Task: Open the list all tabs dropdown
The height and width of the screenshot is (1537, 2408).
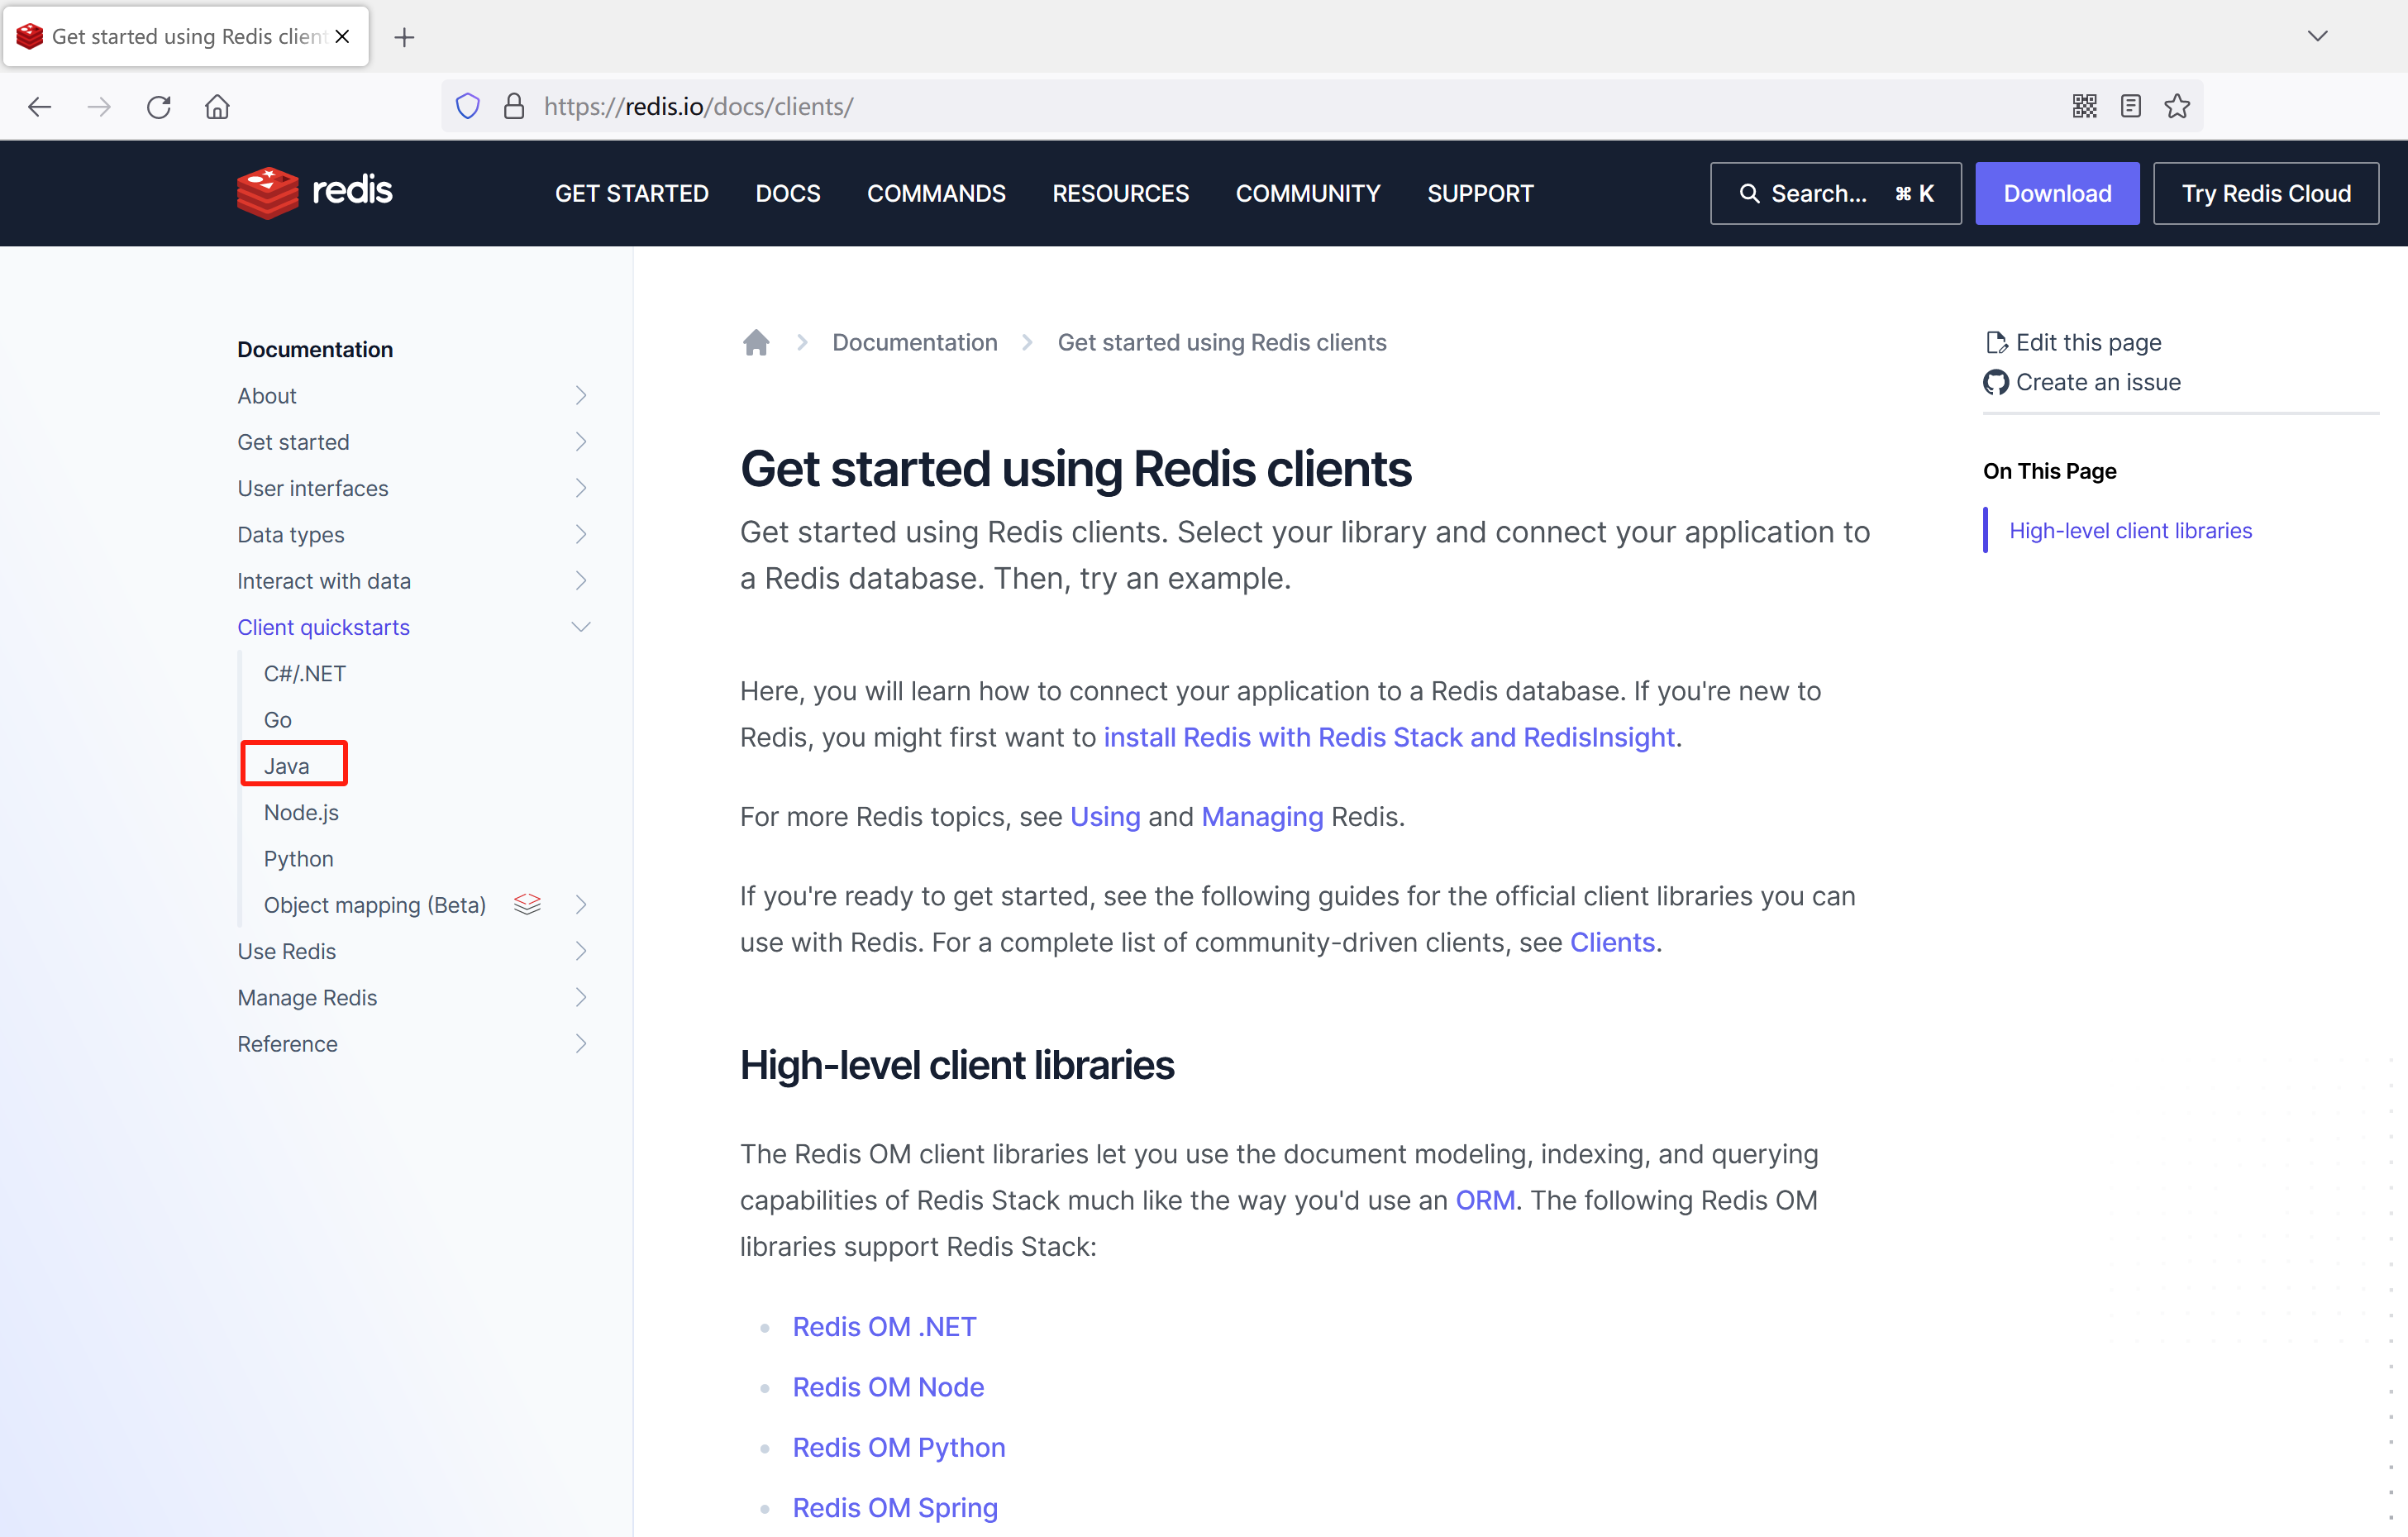Action: tap(2317, 37)
